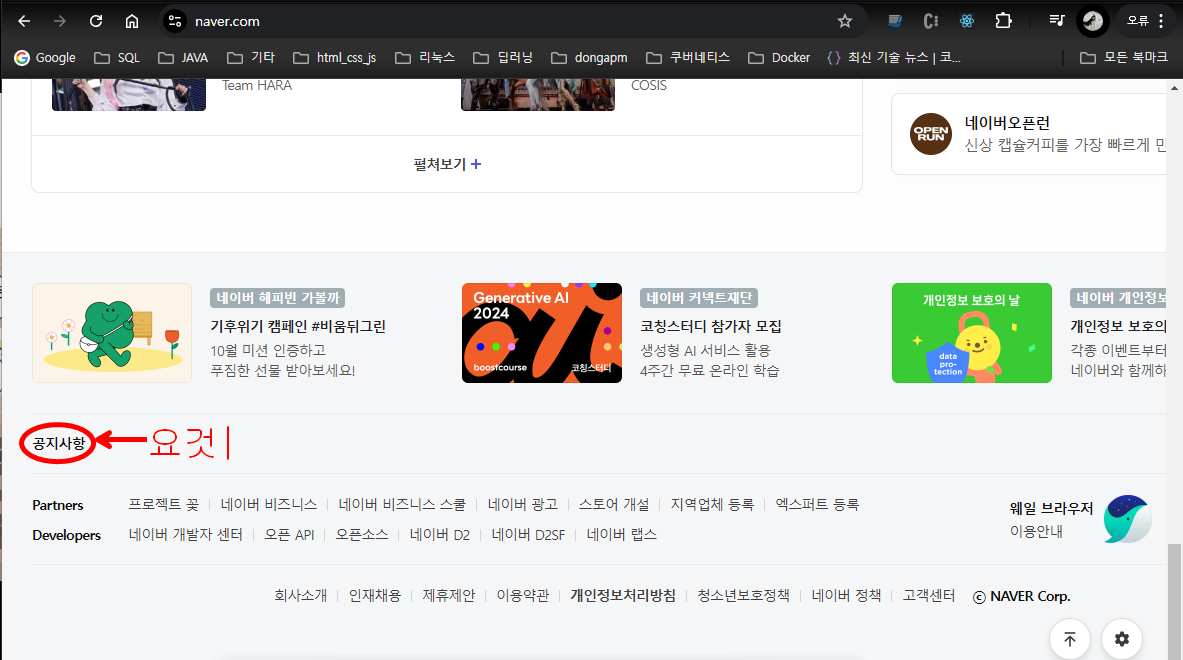Viewport: 1183px width, 660px height.
Task: Open the browser home page icon
Action: [132, 21]
